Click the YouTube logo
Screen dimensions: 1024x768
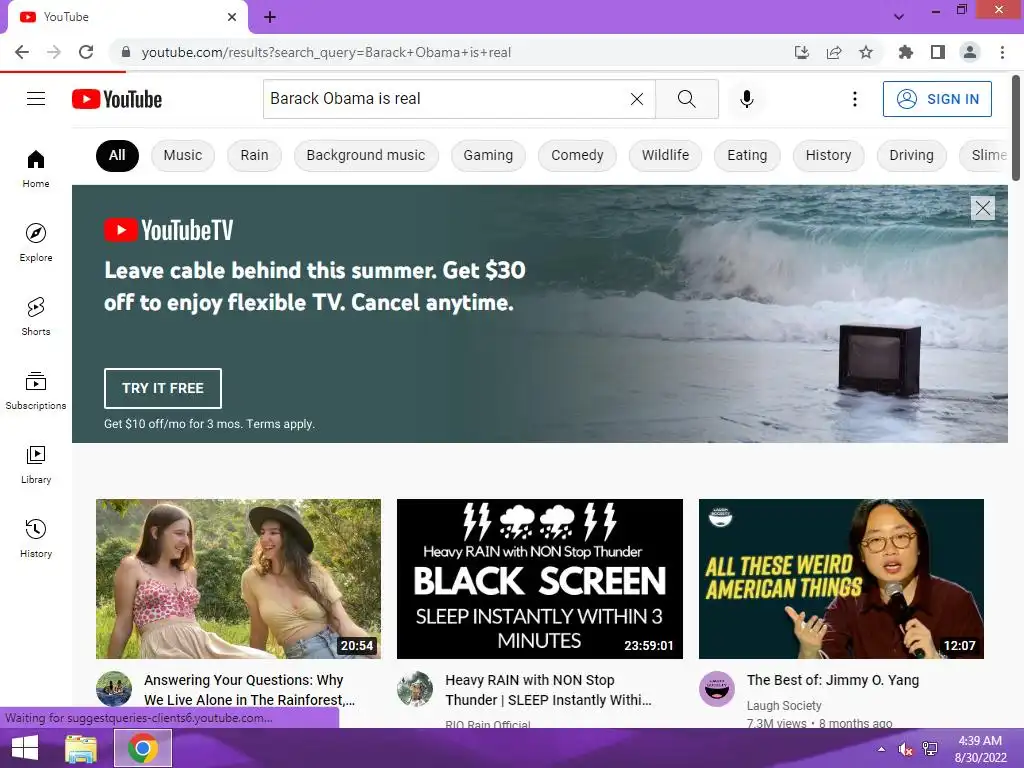point(117,99)
